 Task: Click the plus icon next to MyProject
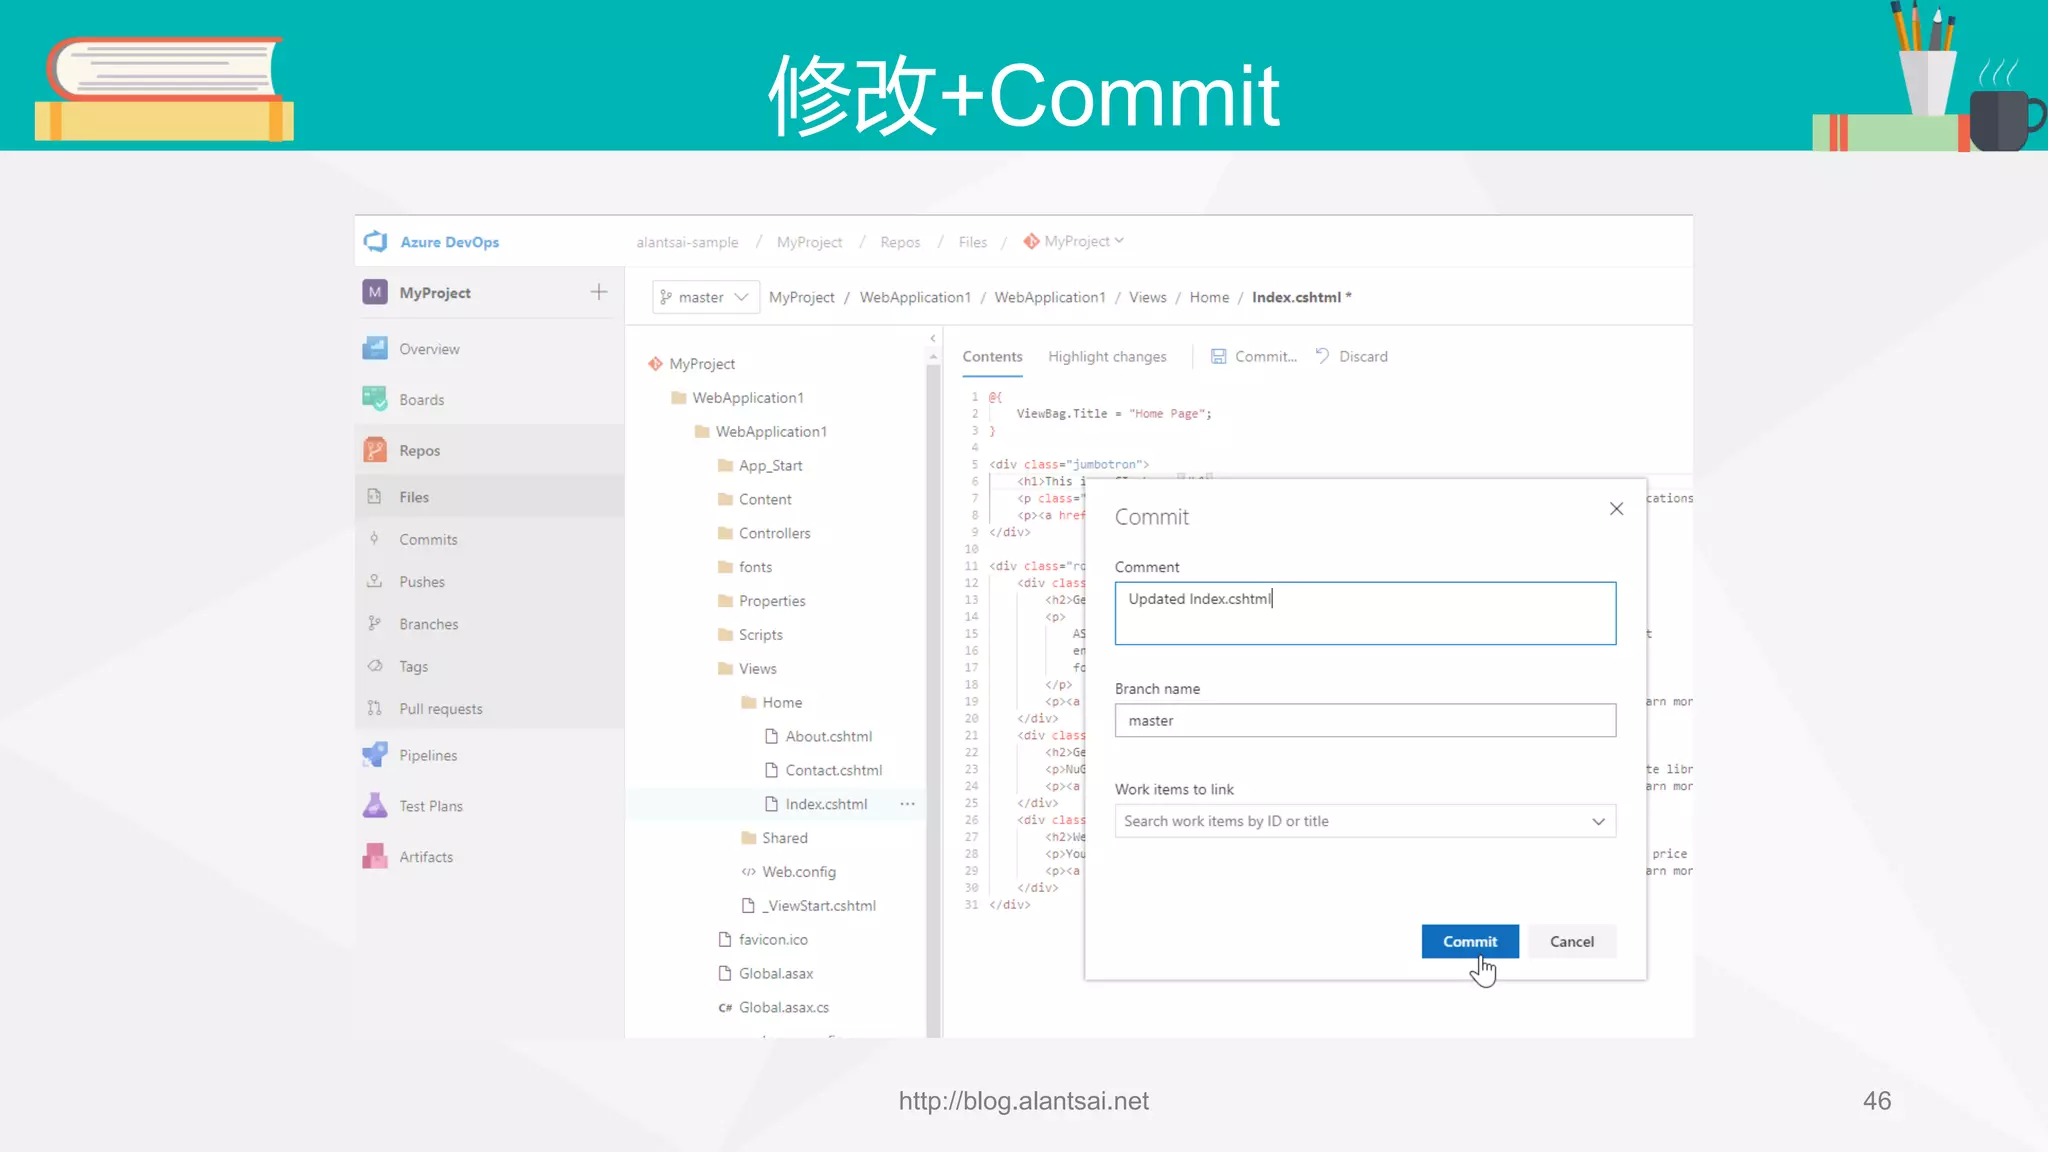[599, 292]
